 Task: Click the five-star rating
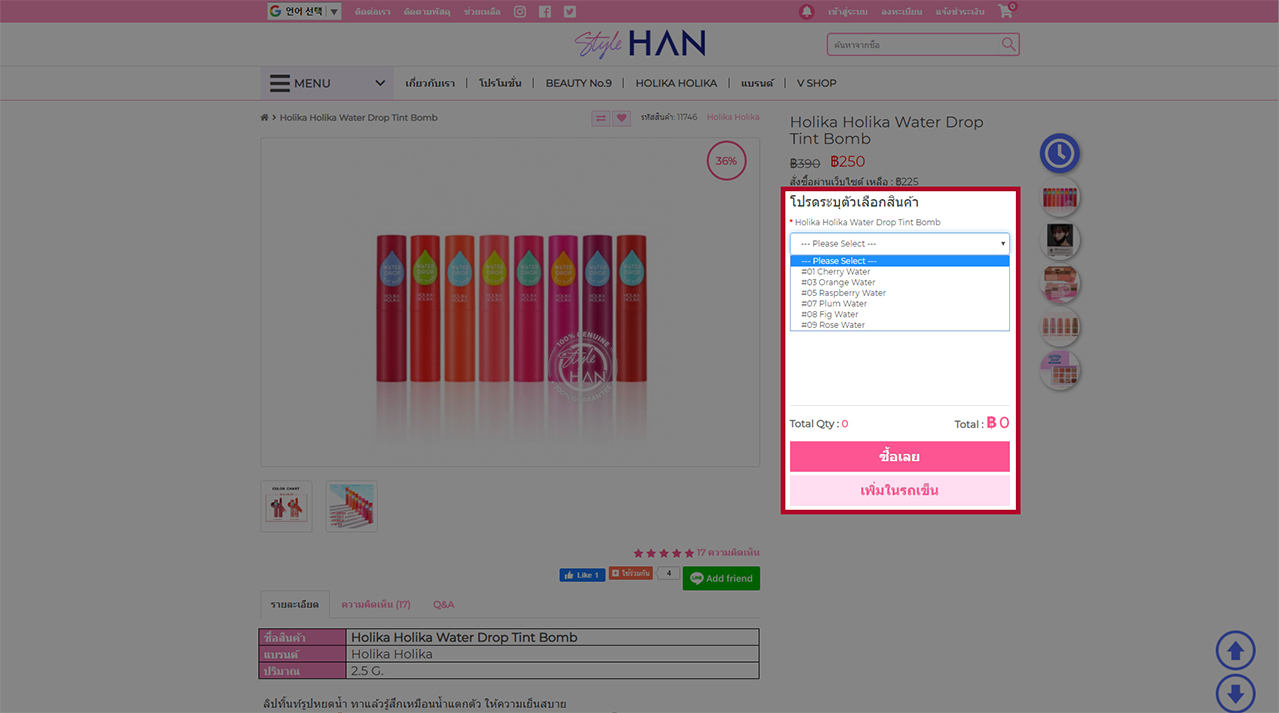[664, 553]
